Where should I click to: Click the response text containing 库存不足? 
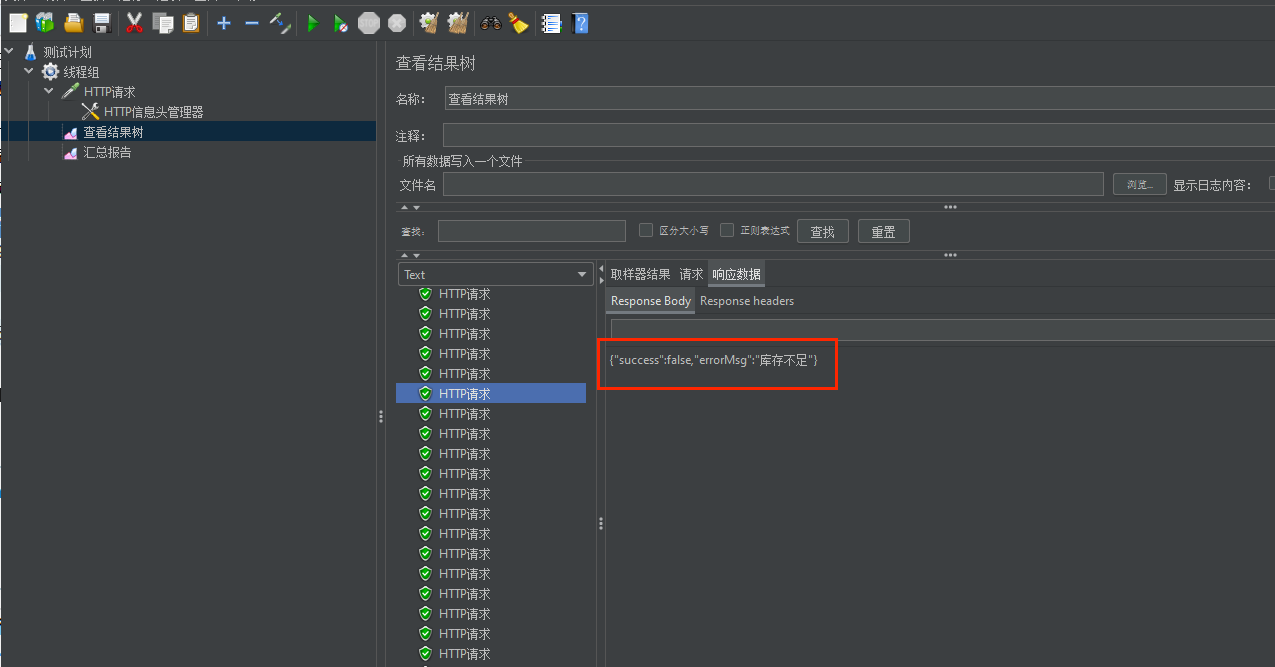tap(713, 359)
